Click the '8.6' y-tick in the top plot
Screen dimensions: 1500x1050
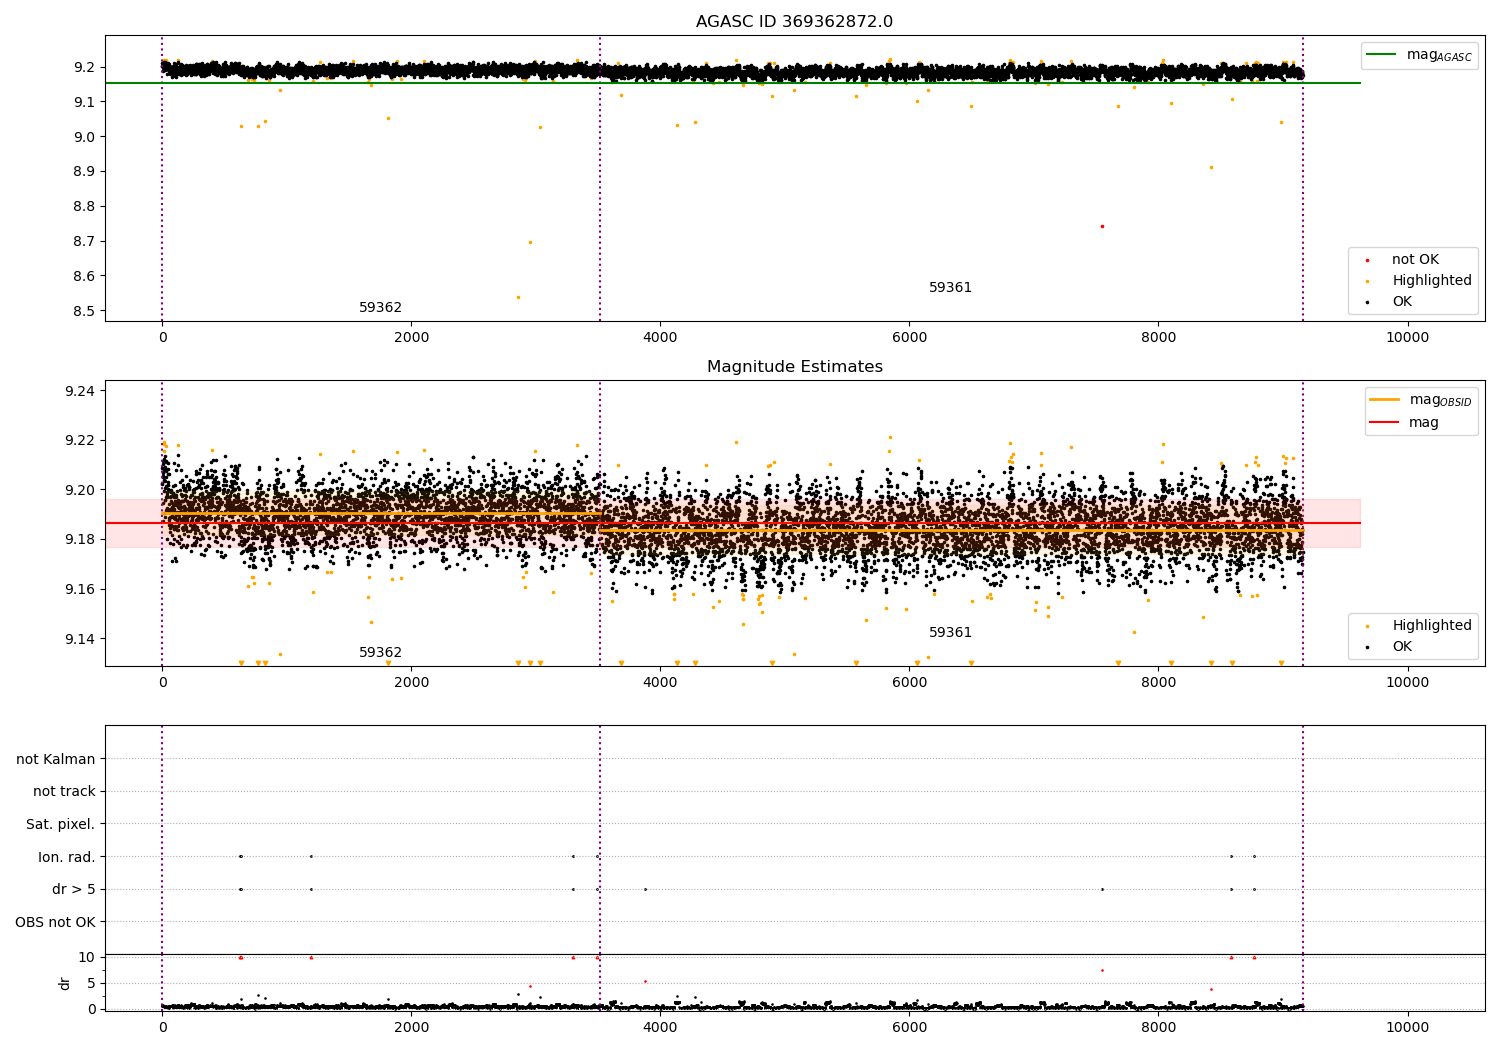pos(86,277)
